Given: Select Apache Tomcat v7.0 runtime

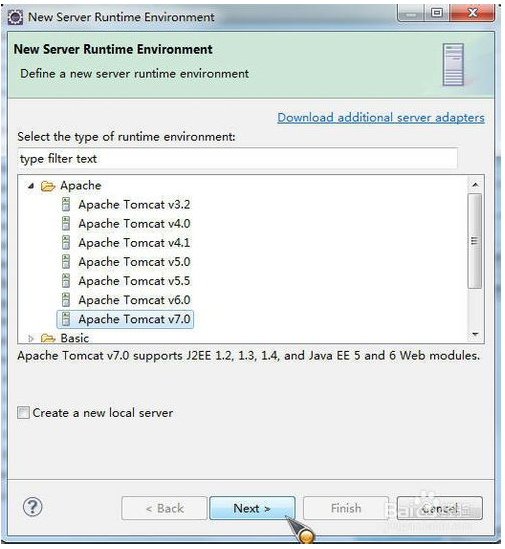Looking at the screenshot, I should tap(134, 319).
